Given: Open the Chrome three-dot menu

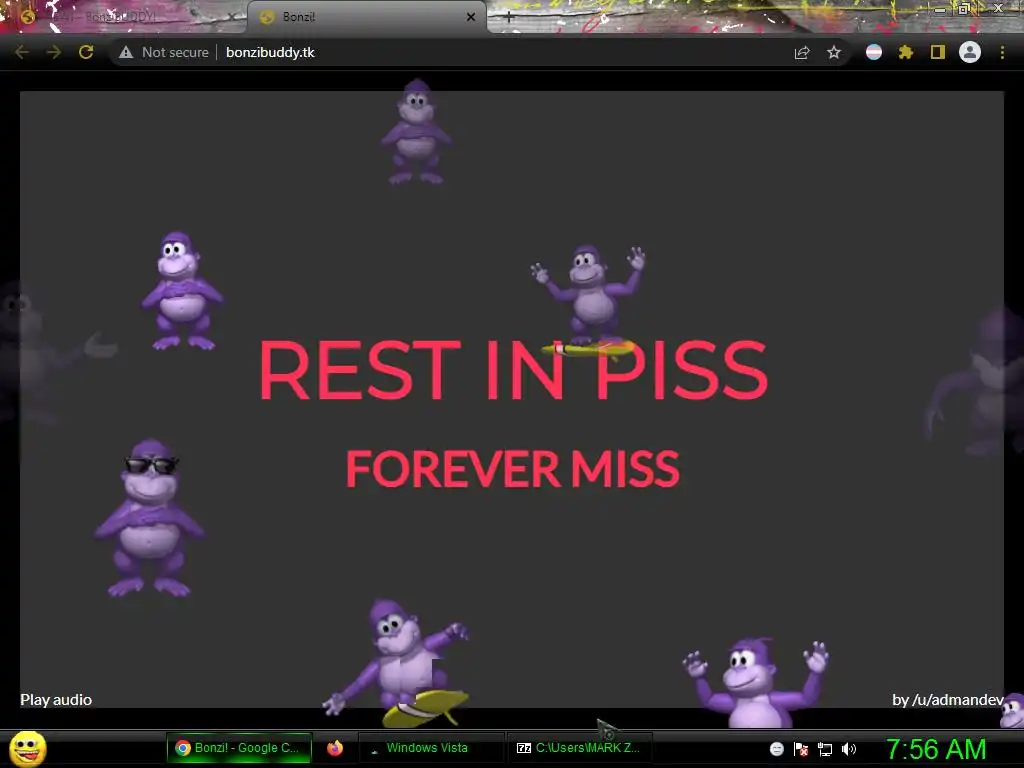Looking at the screenshot, I should coord(1002,52).
